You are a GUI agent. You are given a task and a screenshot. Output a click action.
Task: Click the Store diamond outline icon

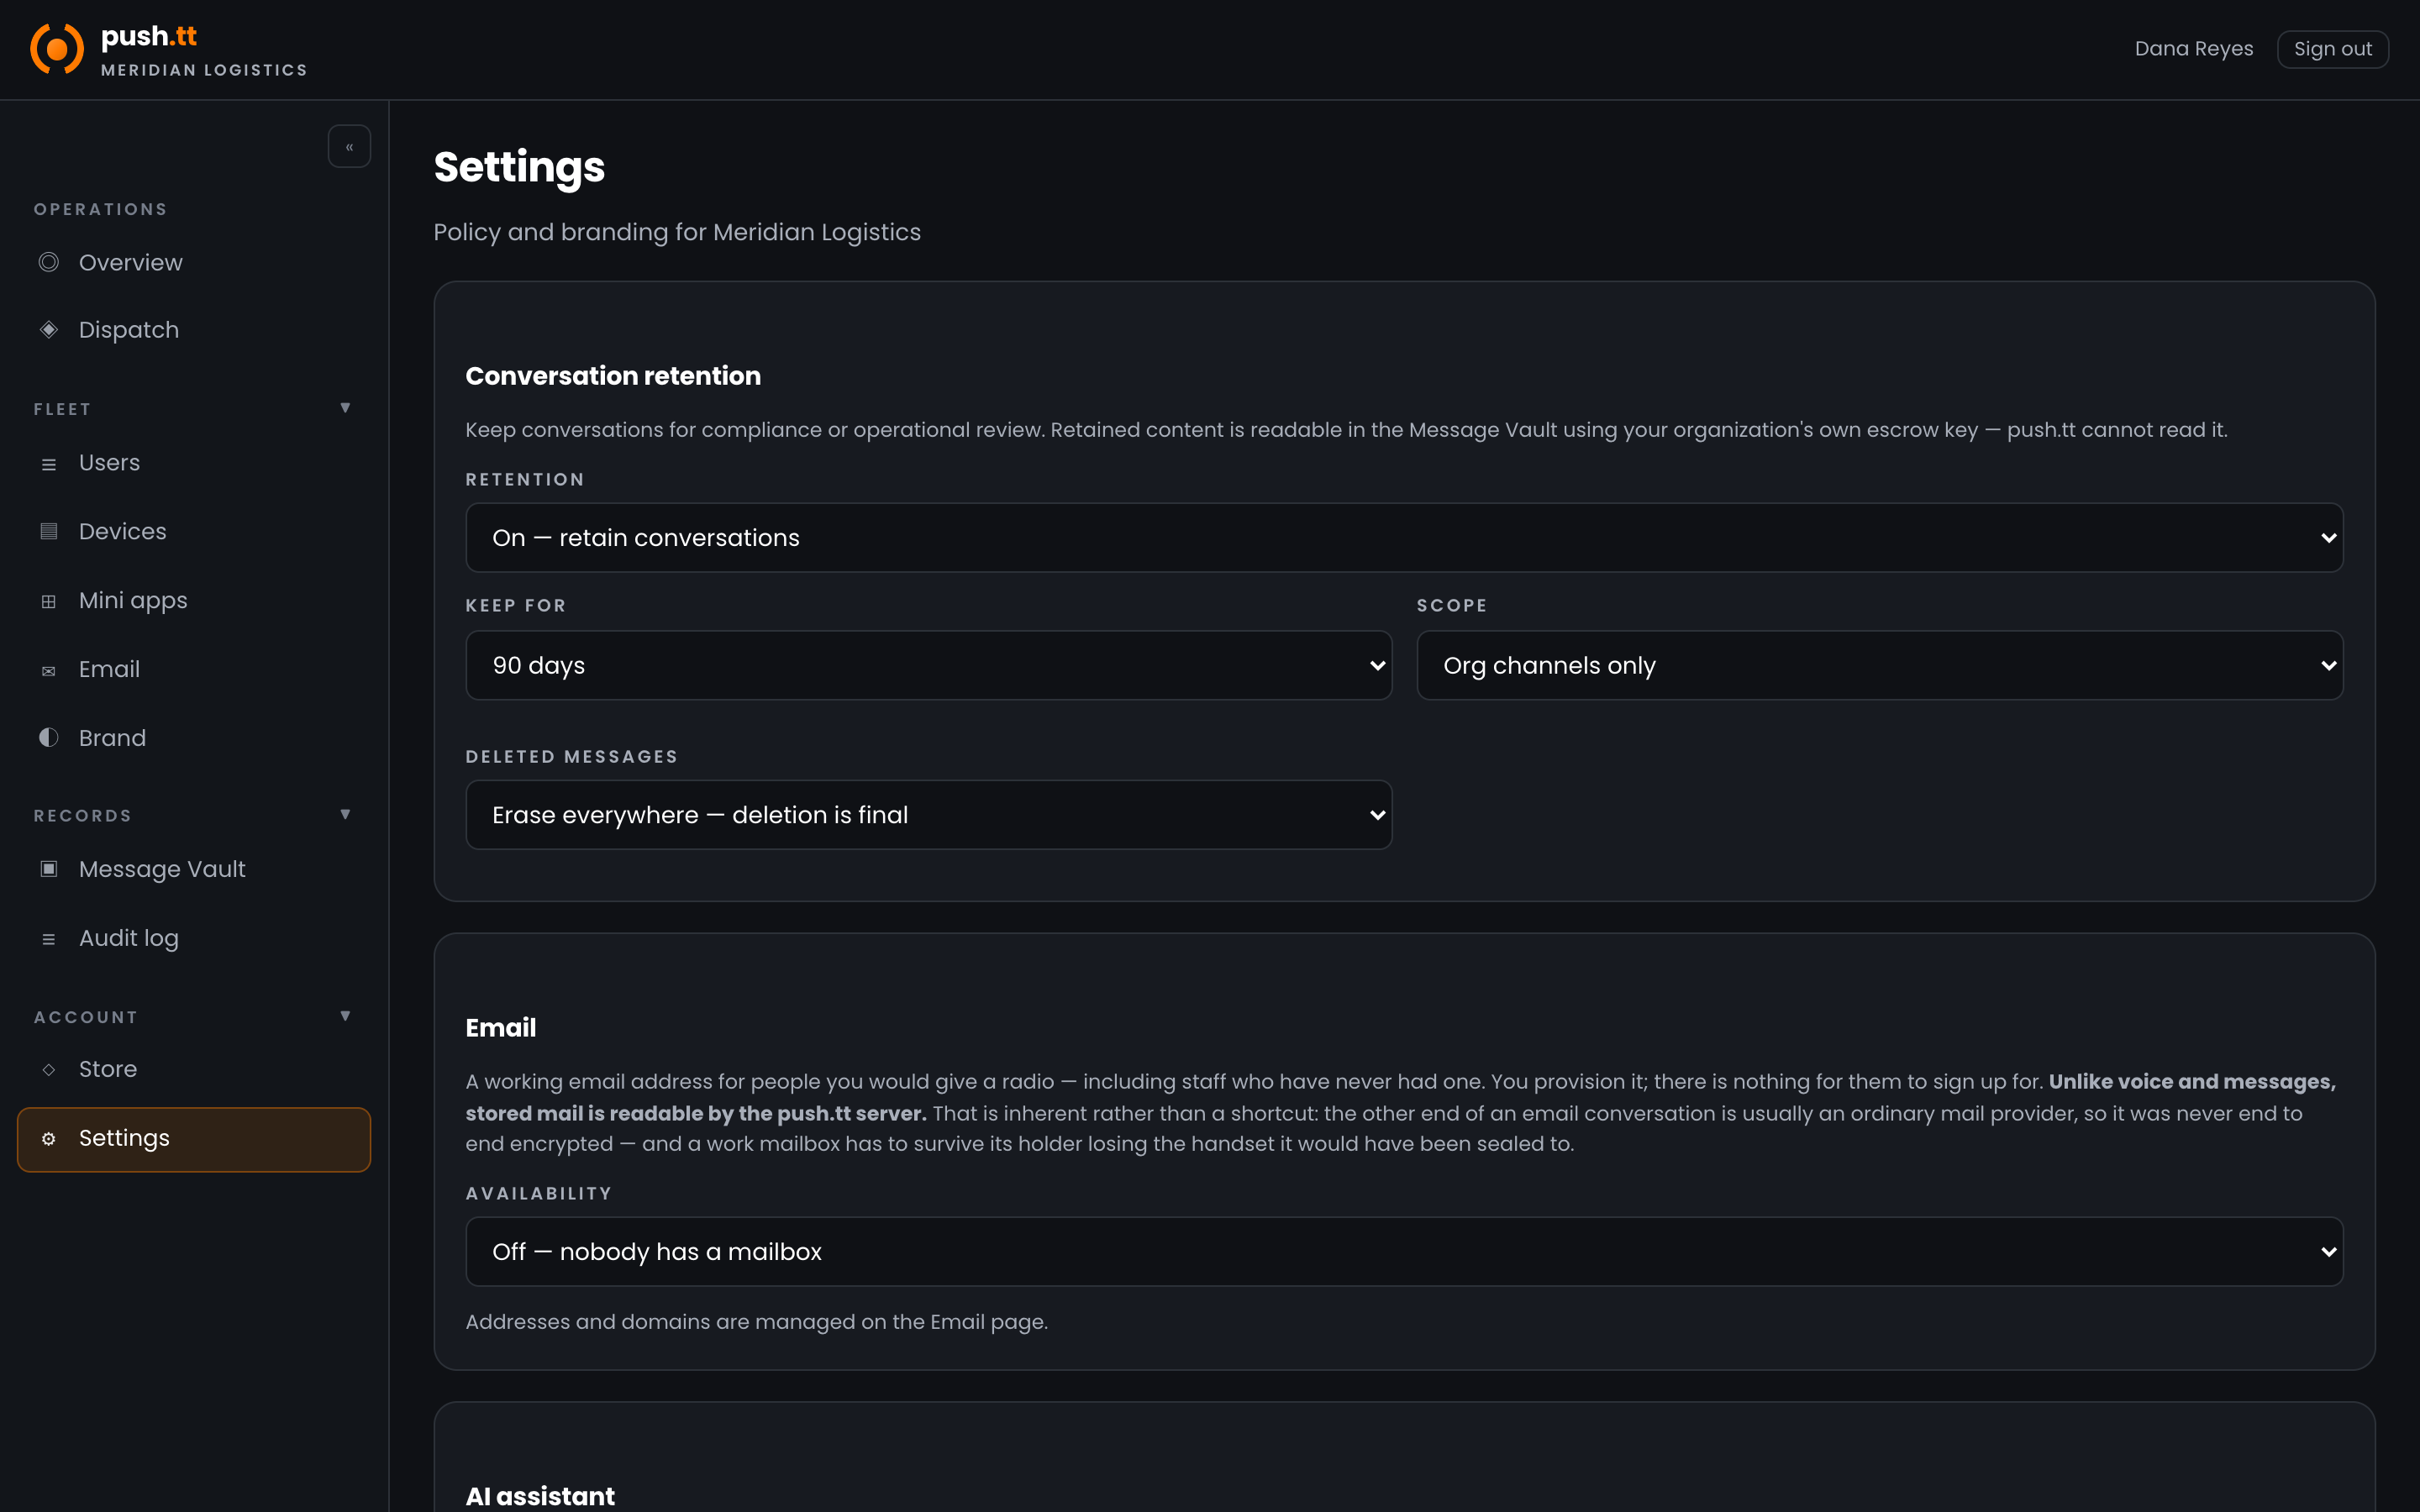pos(48,1070)
